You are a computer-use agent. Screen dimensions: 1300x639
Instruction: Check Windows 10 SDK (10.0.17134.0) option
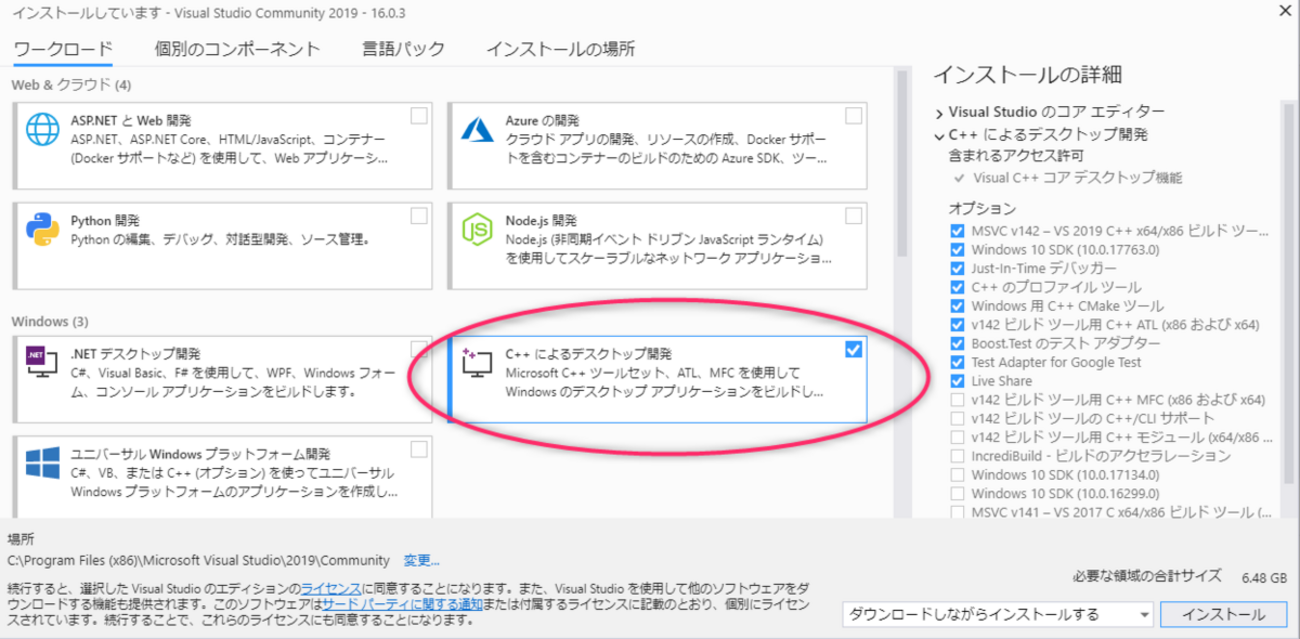point(958,475)
